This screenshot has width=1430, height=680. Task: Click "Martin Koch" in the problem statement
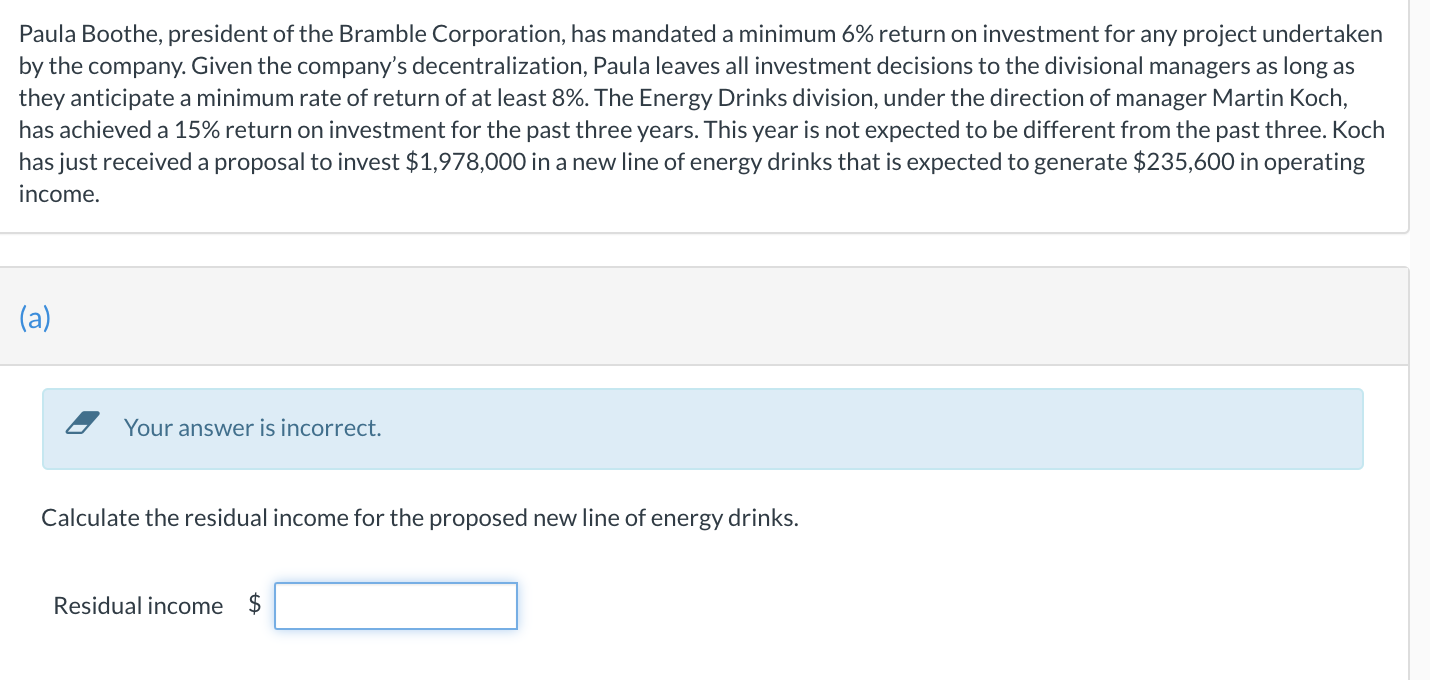point(1277,98)
